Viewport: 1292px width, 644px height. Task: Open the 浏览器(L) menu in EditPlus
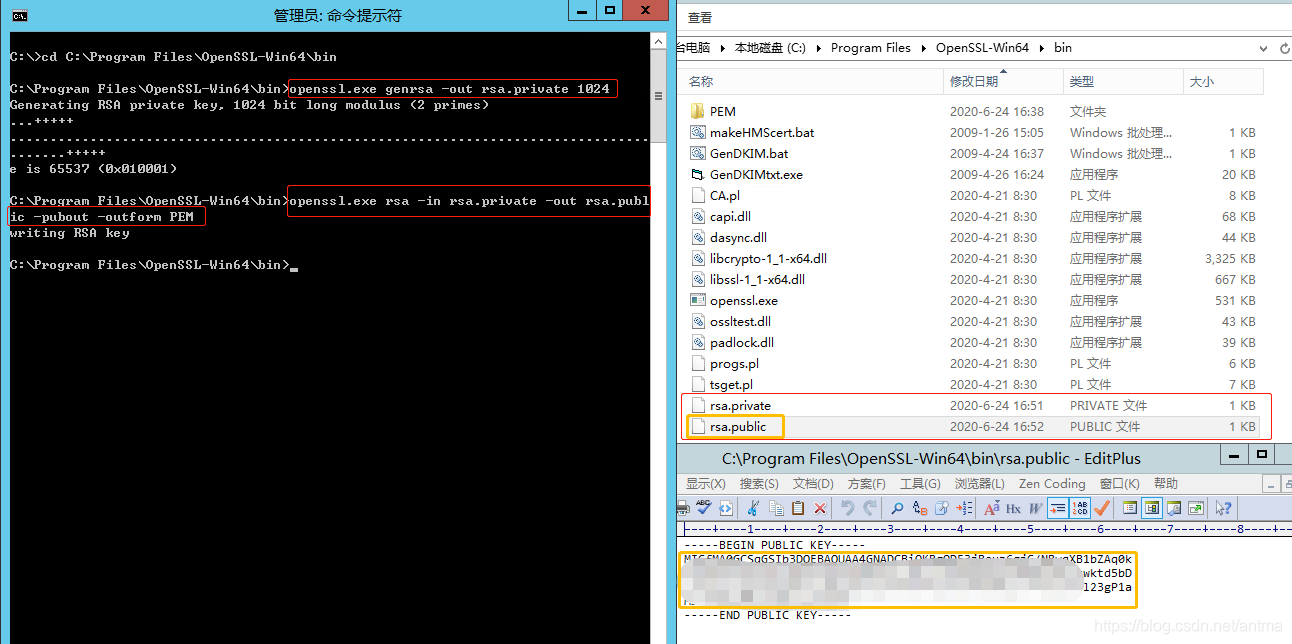point(980,484)
